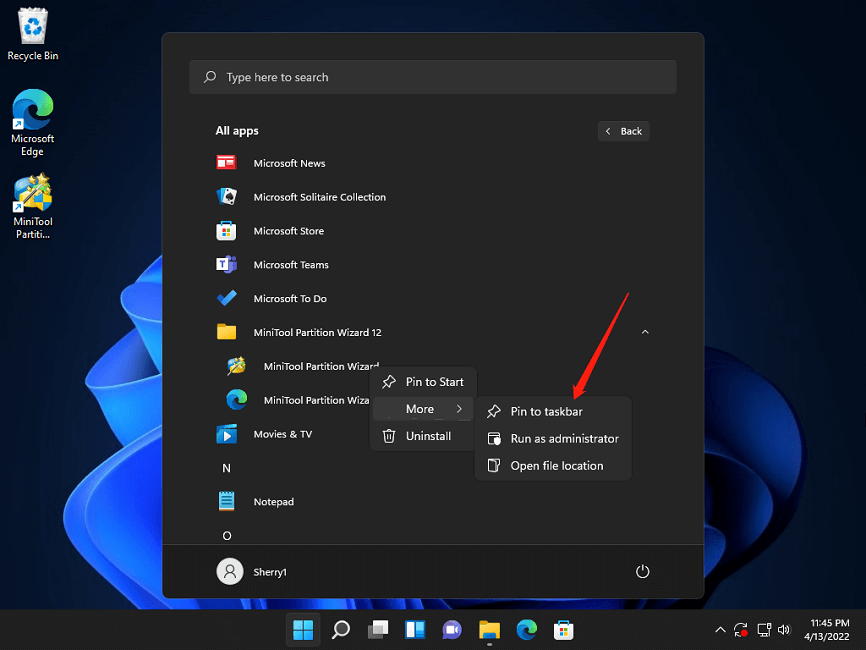The height and width of the screenshot is (650, 866).
Task: Click the Microsoft Teams app icon
Action: point(226,265)
